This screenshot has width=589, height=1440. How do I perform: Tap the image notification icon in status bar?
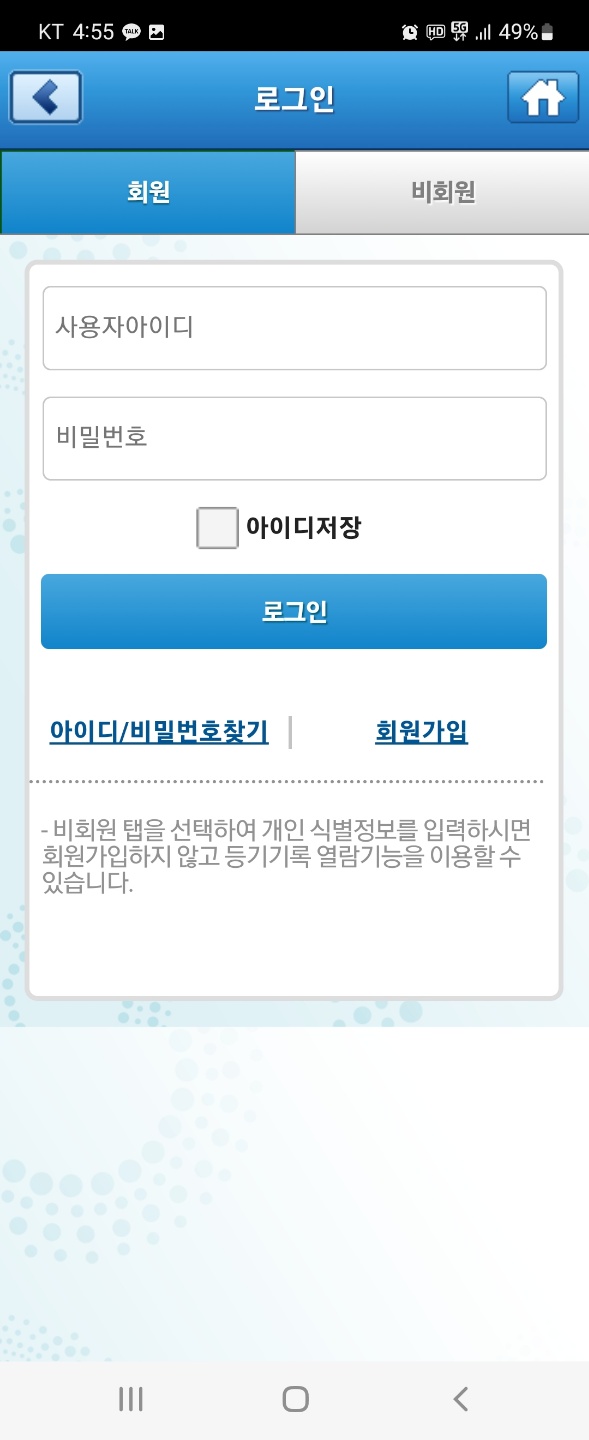[x=156, y=32]
